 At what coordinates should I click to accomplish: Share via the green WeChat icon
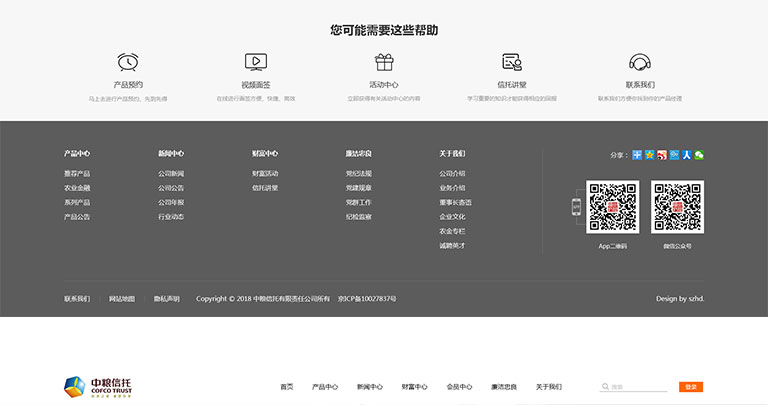[x=700, y=155]
